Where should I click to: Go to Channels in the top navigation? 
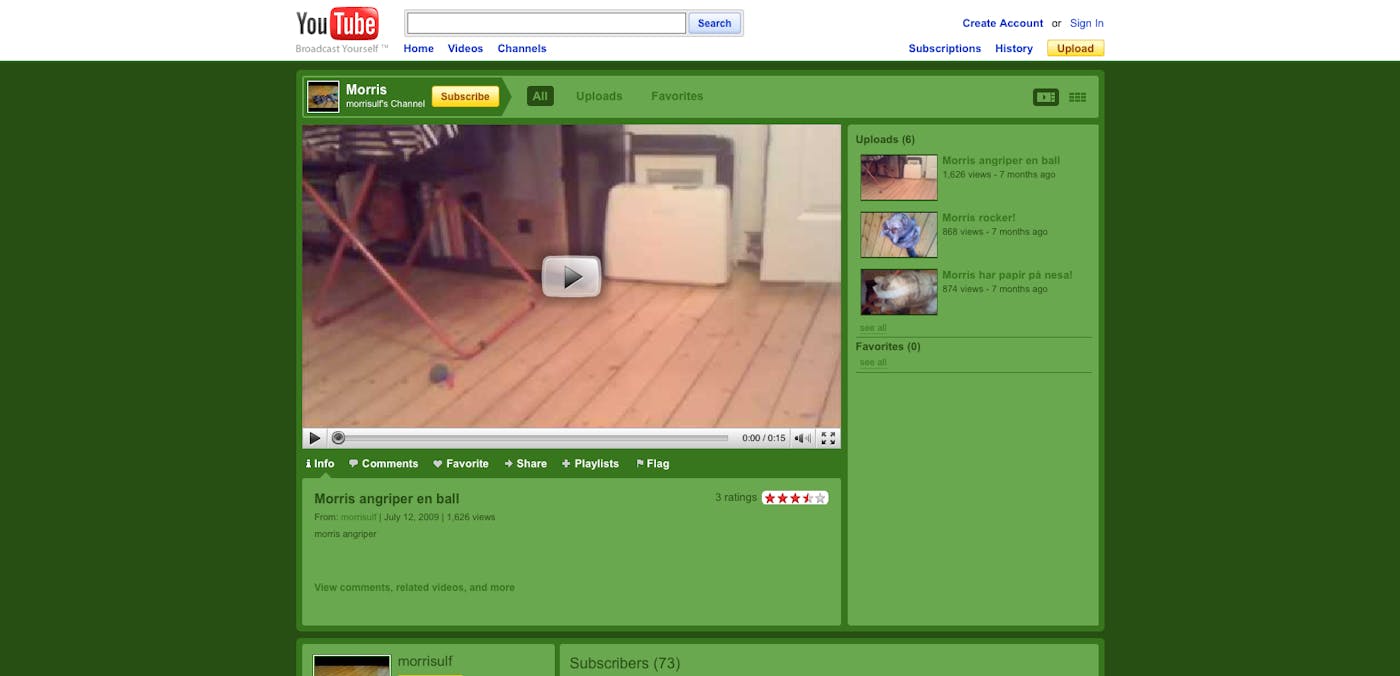522,48
